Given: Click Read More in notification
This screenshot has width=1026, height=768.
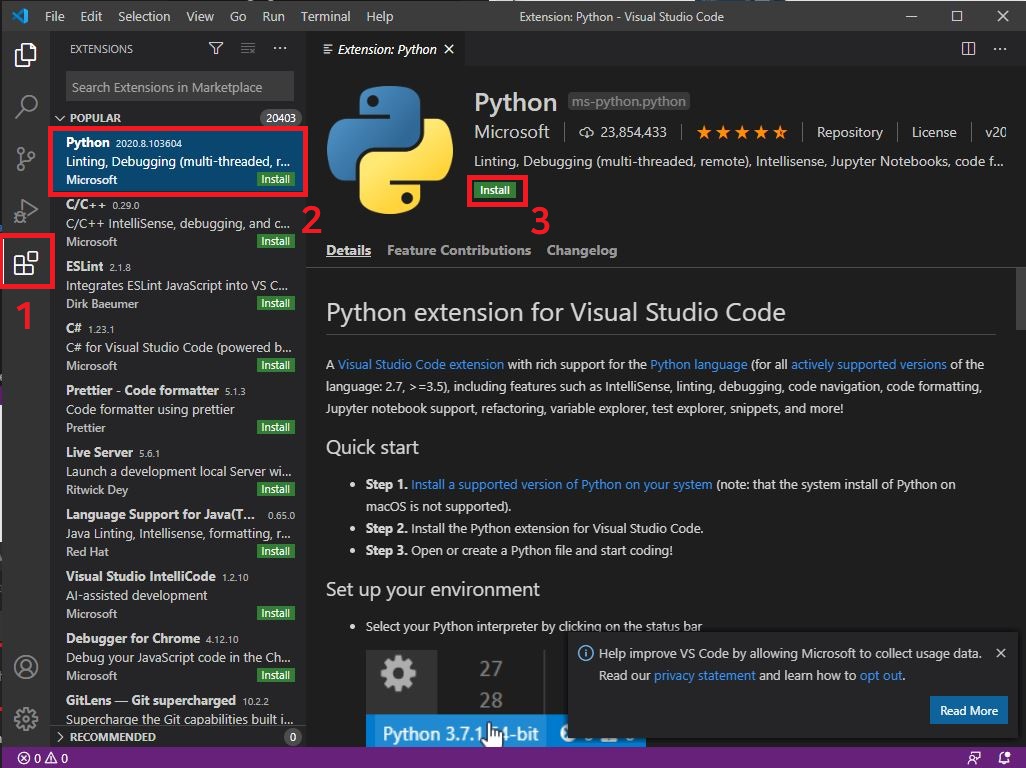Looking at the screenshot, I should click(968, 710).
